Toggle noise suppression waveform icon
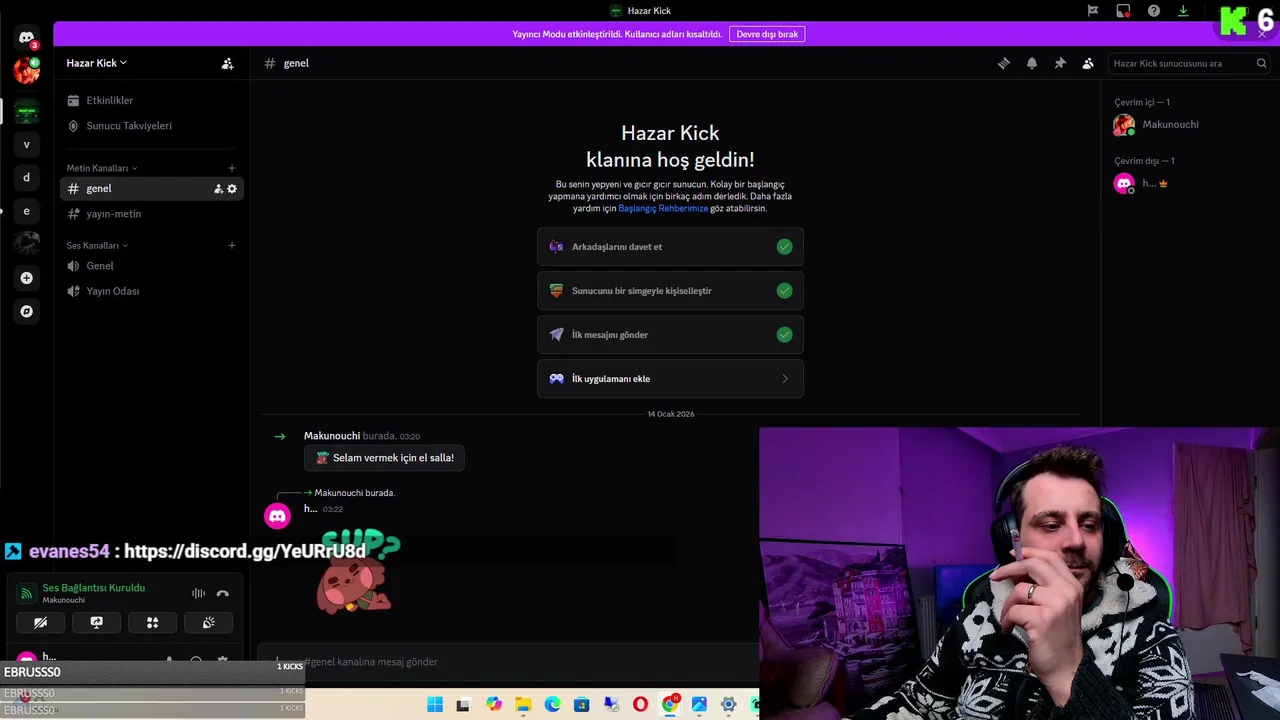The width and height of the screenshot is (1280, 720). [x=198, y=593]
